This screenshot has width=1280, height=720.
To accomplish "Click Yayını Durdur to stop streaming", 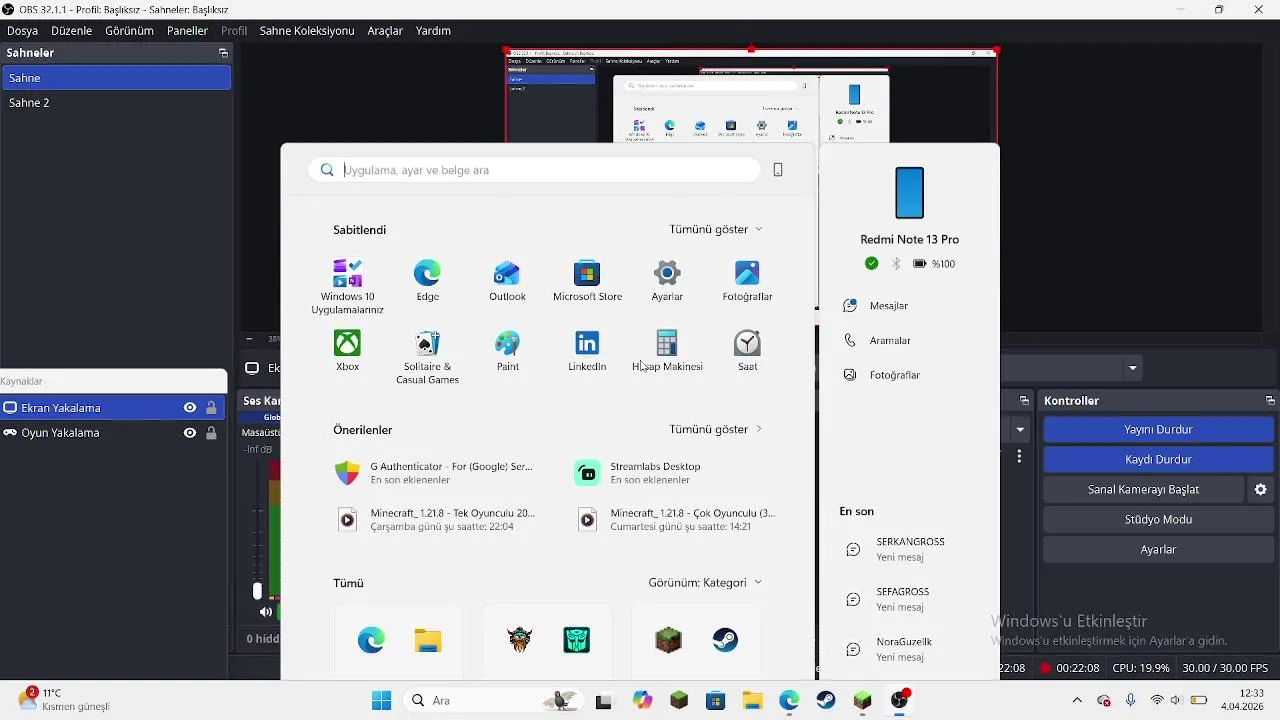I will click(x=1158, y=430).
